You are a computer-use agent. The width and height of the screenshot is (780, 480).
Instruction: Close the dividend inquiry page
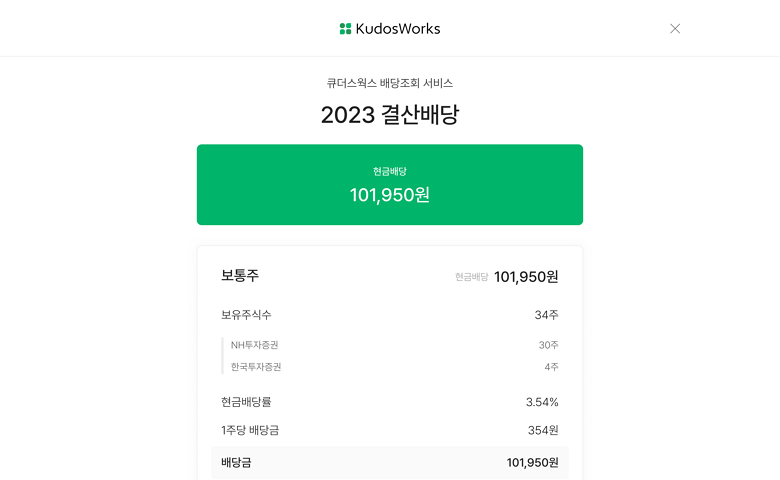point(675,29)
